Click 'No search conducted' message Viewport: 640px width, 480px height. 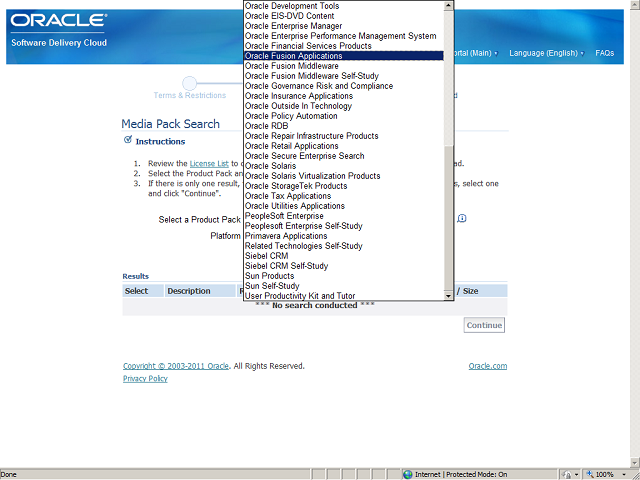[x=315, y=305]
